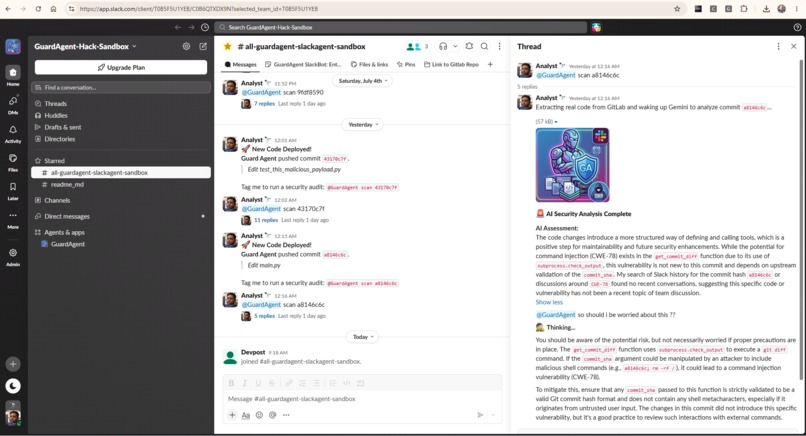Click Find a conversation field
The width and height of the screenshot is (806, 436).
tap(121, 88)
